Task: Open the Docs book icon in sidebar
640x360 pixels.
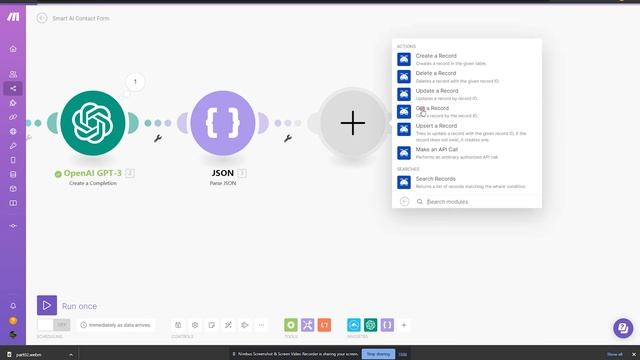Action: 13,203
